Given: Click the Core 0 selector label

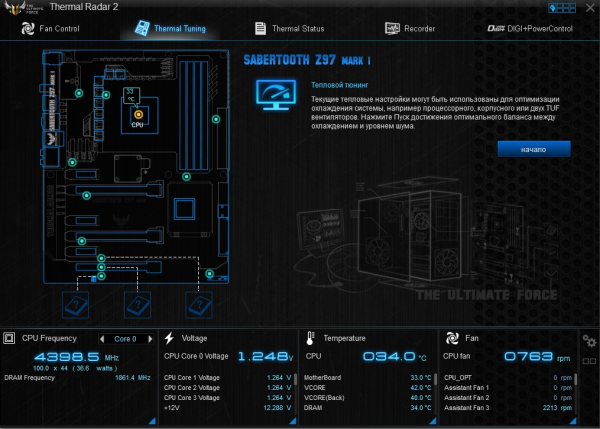Looking at the screenshot, I should tap(126, 339).
